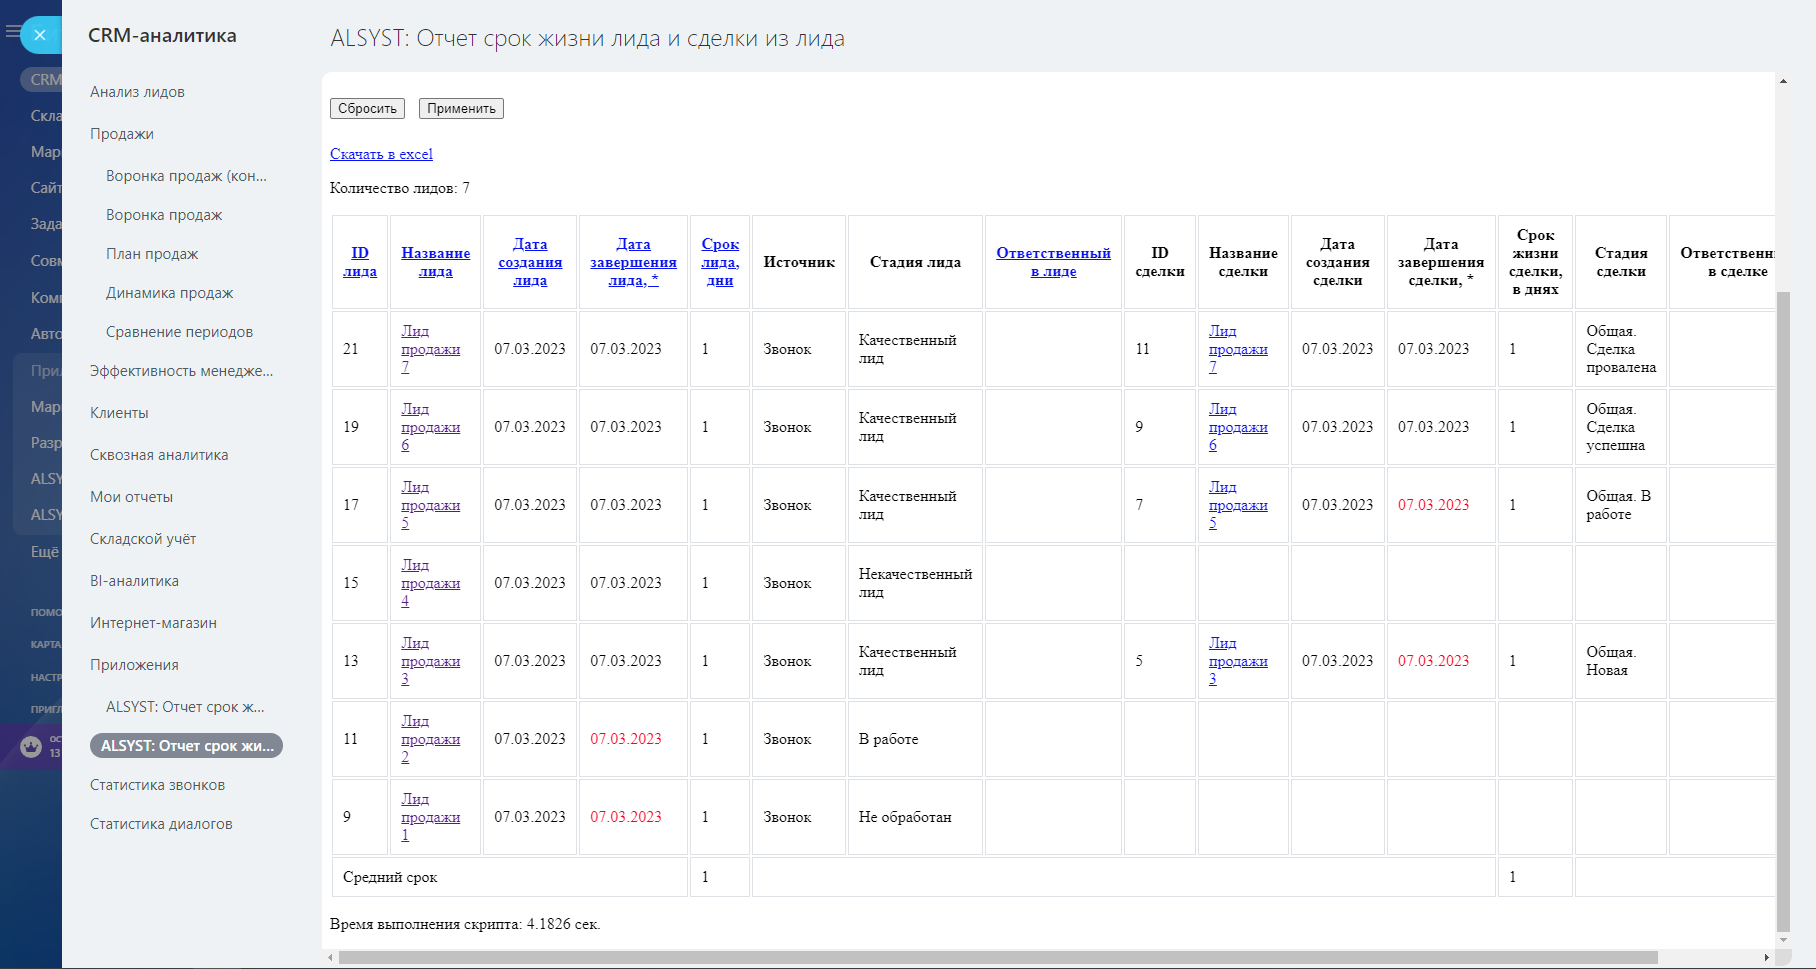Select Сквозная аналитика in side menu
1816x969 pixels.
pyautogui.click(x=159, y=455)
